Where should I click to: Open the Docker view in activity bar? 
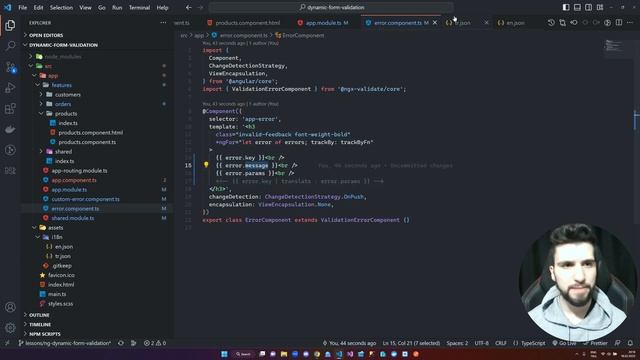pyautogui.click(x=10, y=129)
